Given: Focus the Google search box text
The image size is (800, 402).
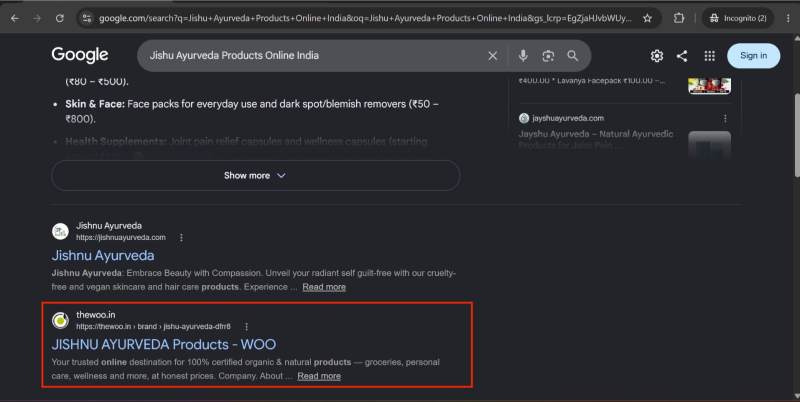Looking at the screenshot, I should [x=234, y=55].
